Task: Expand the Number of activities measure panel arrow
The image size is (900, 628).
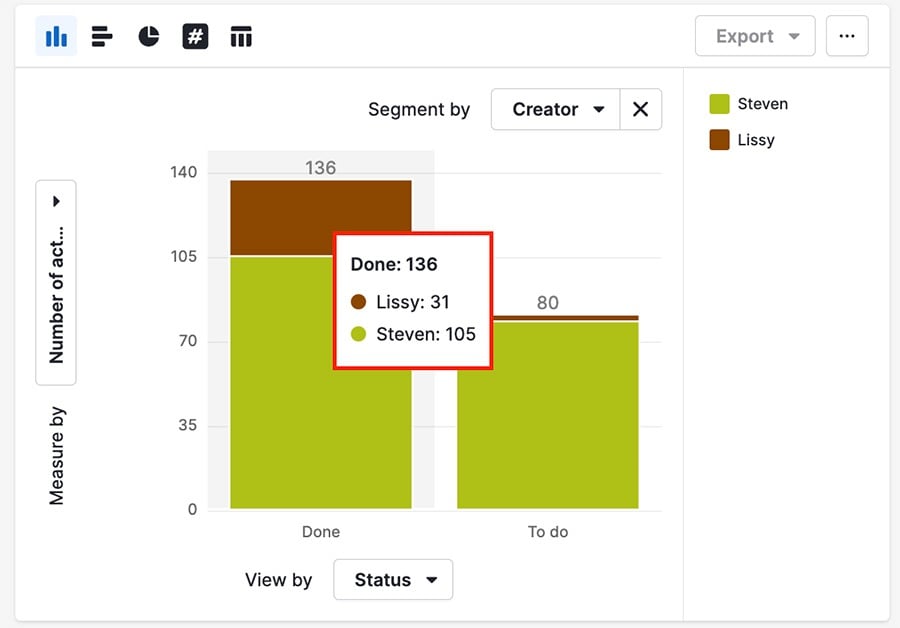Action: (x=55, y=200)
